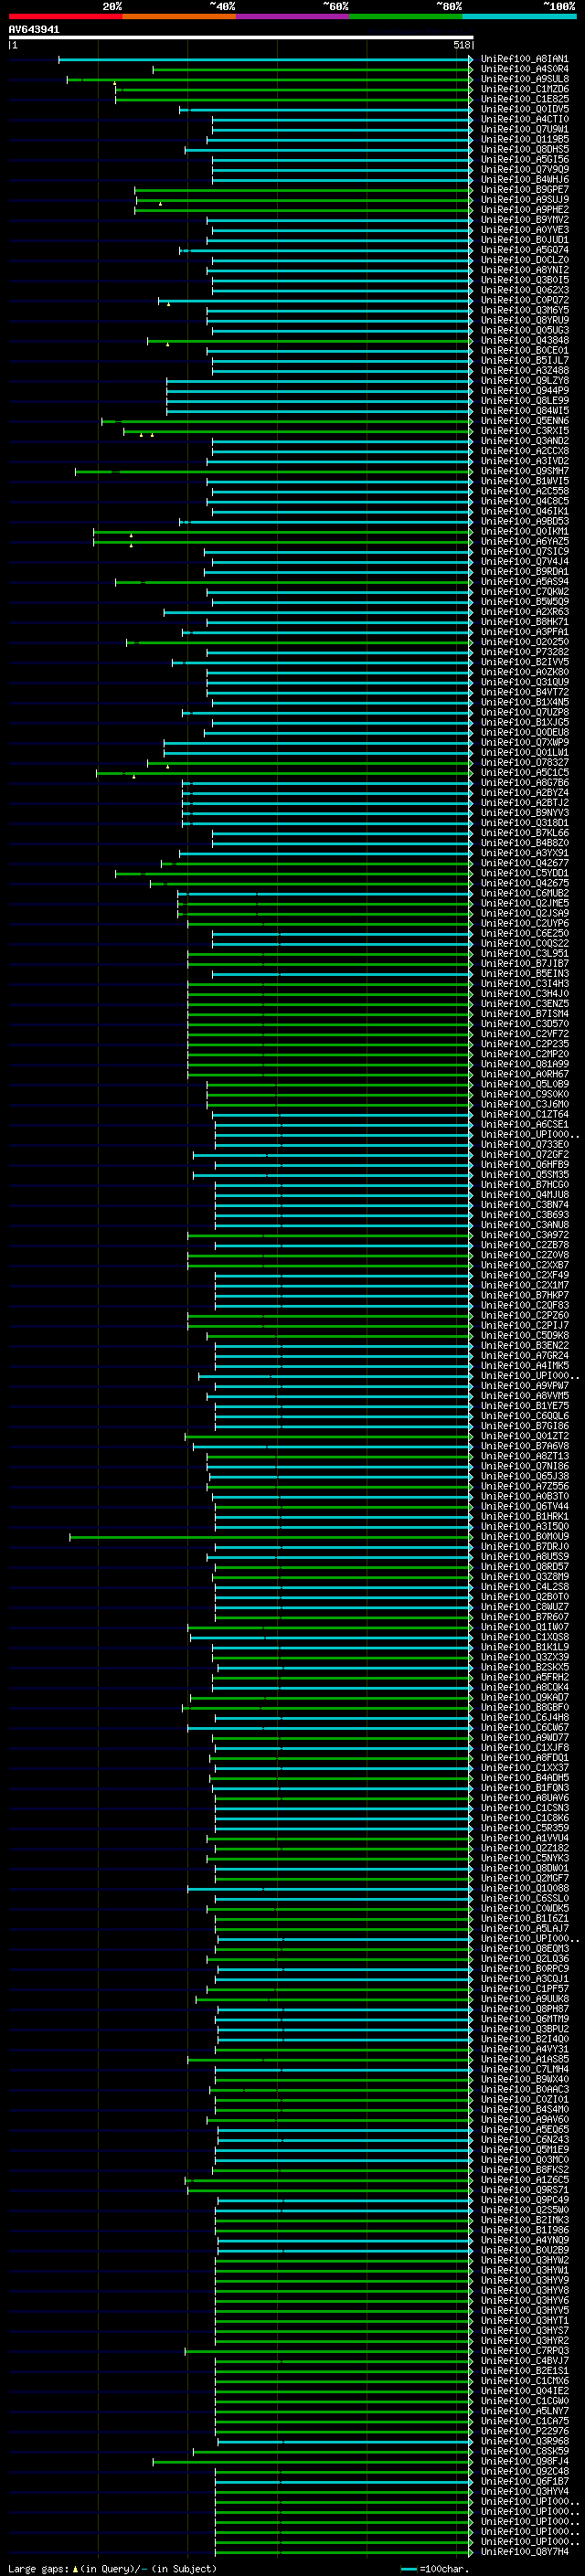Click the UniRef100_A6YAZ5 hit

click(524, 542)
